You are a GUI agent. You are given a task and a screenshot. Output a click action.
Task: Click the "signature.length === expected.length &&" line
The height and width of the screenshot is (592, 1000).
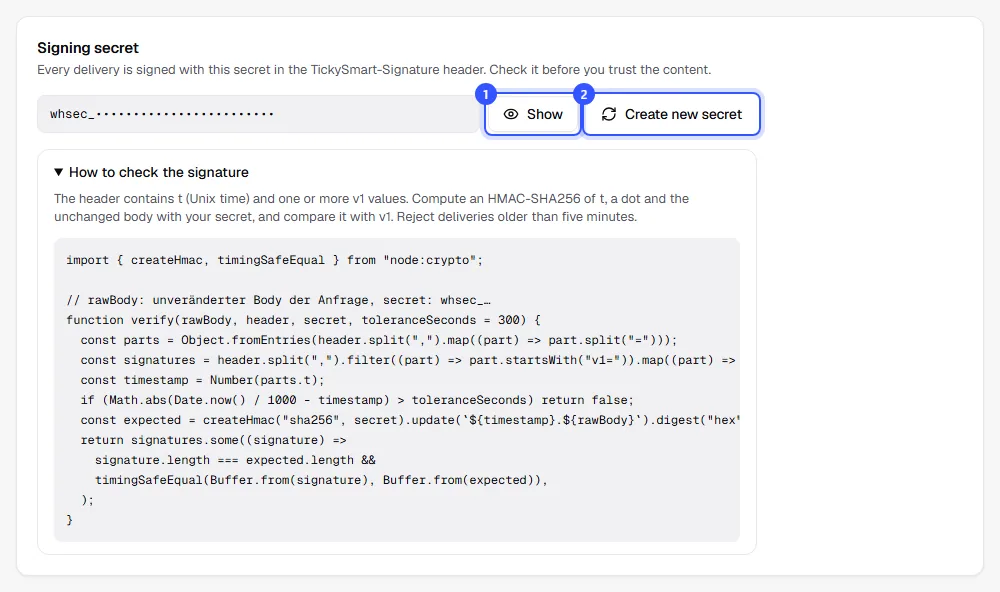[x=235, y=460]
